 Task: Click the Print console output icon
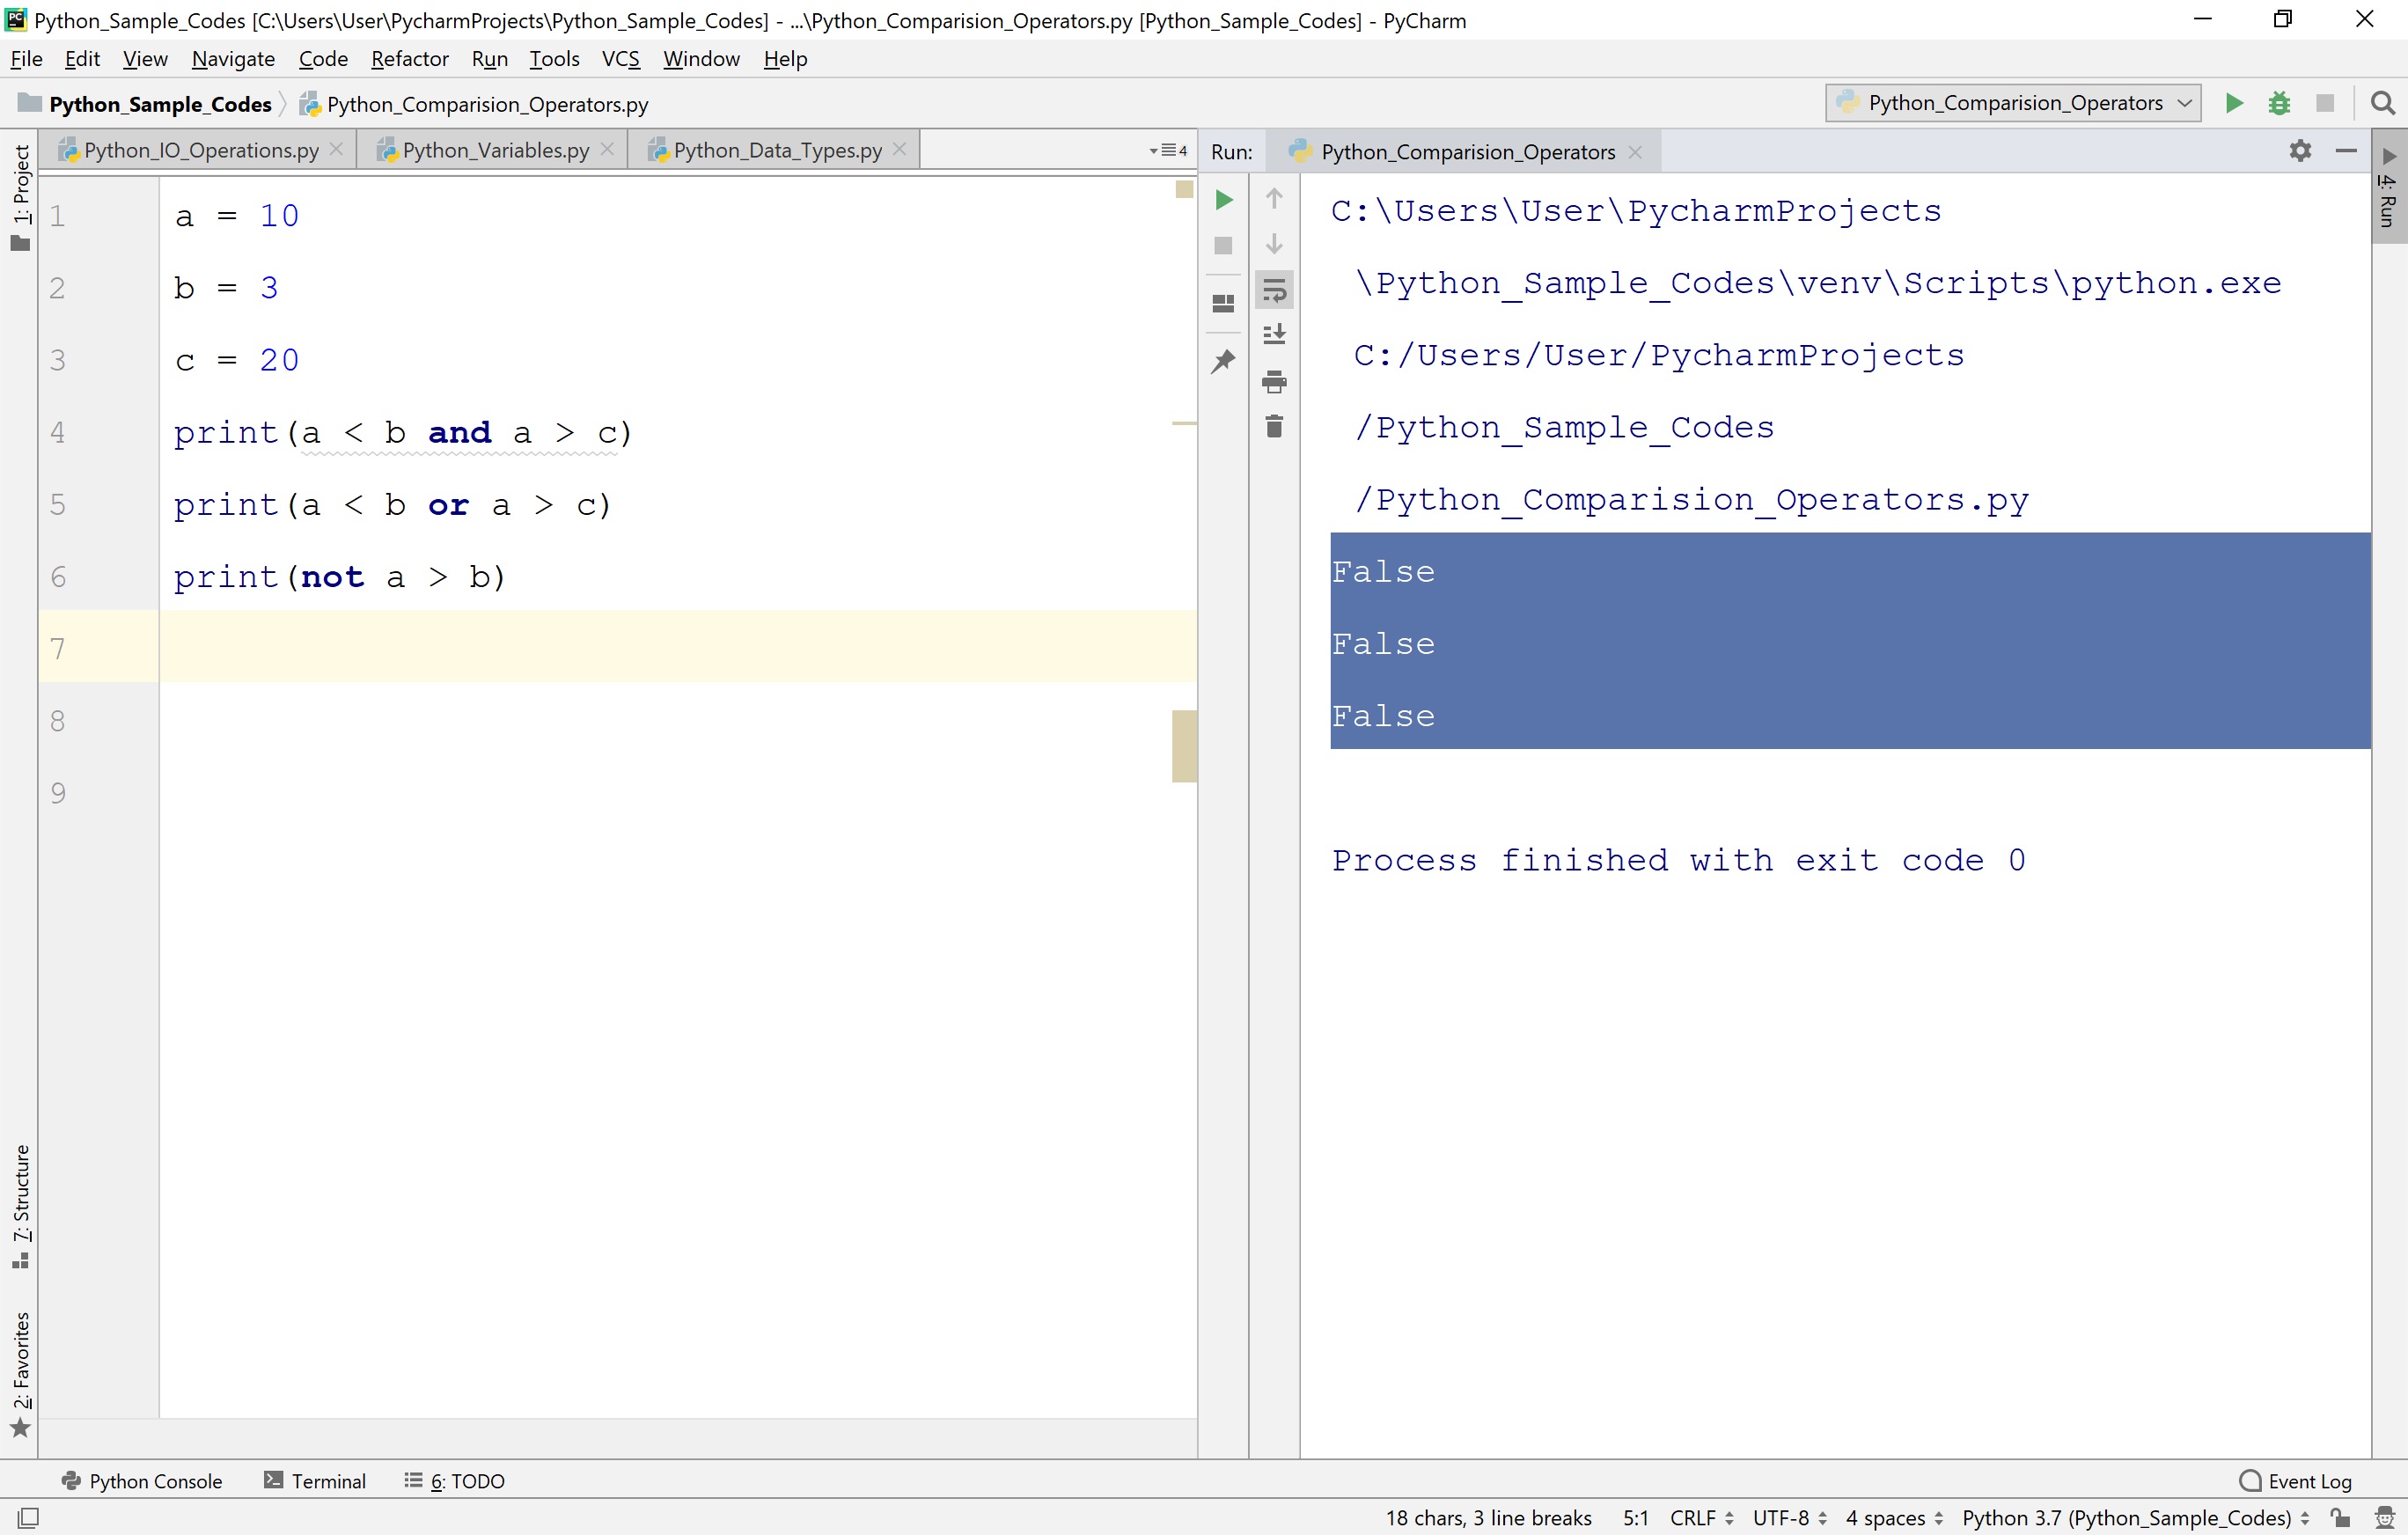[x=1274, y=381]
